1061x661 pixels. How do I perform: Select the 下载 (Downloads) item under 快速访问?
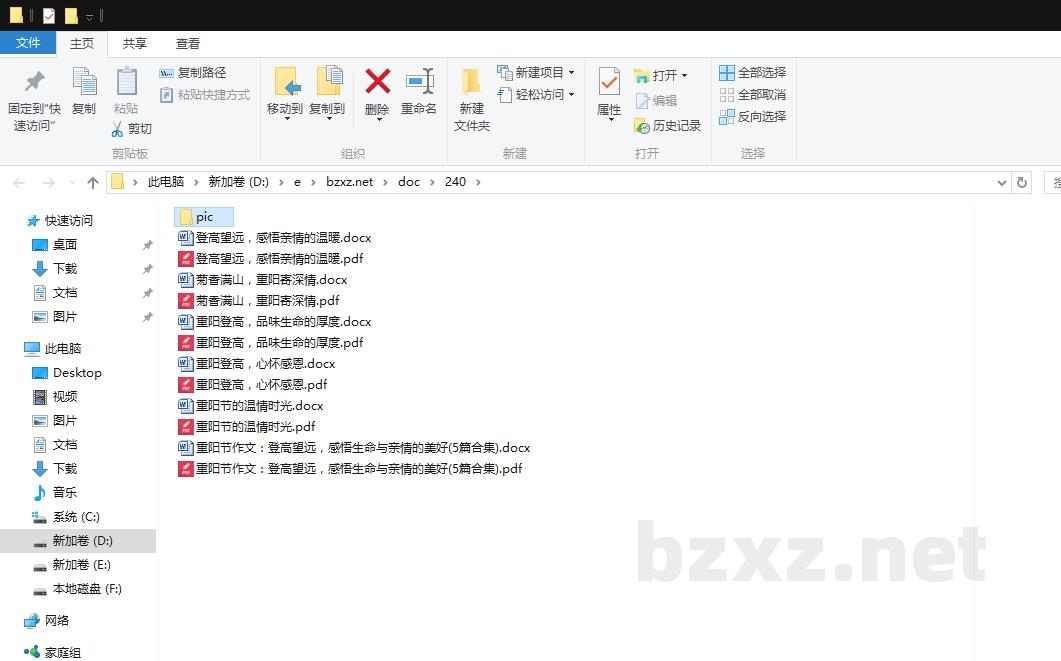point(66,268)
